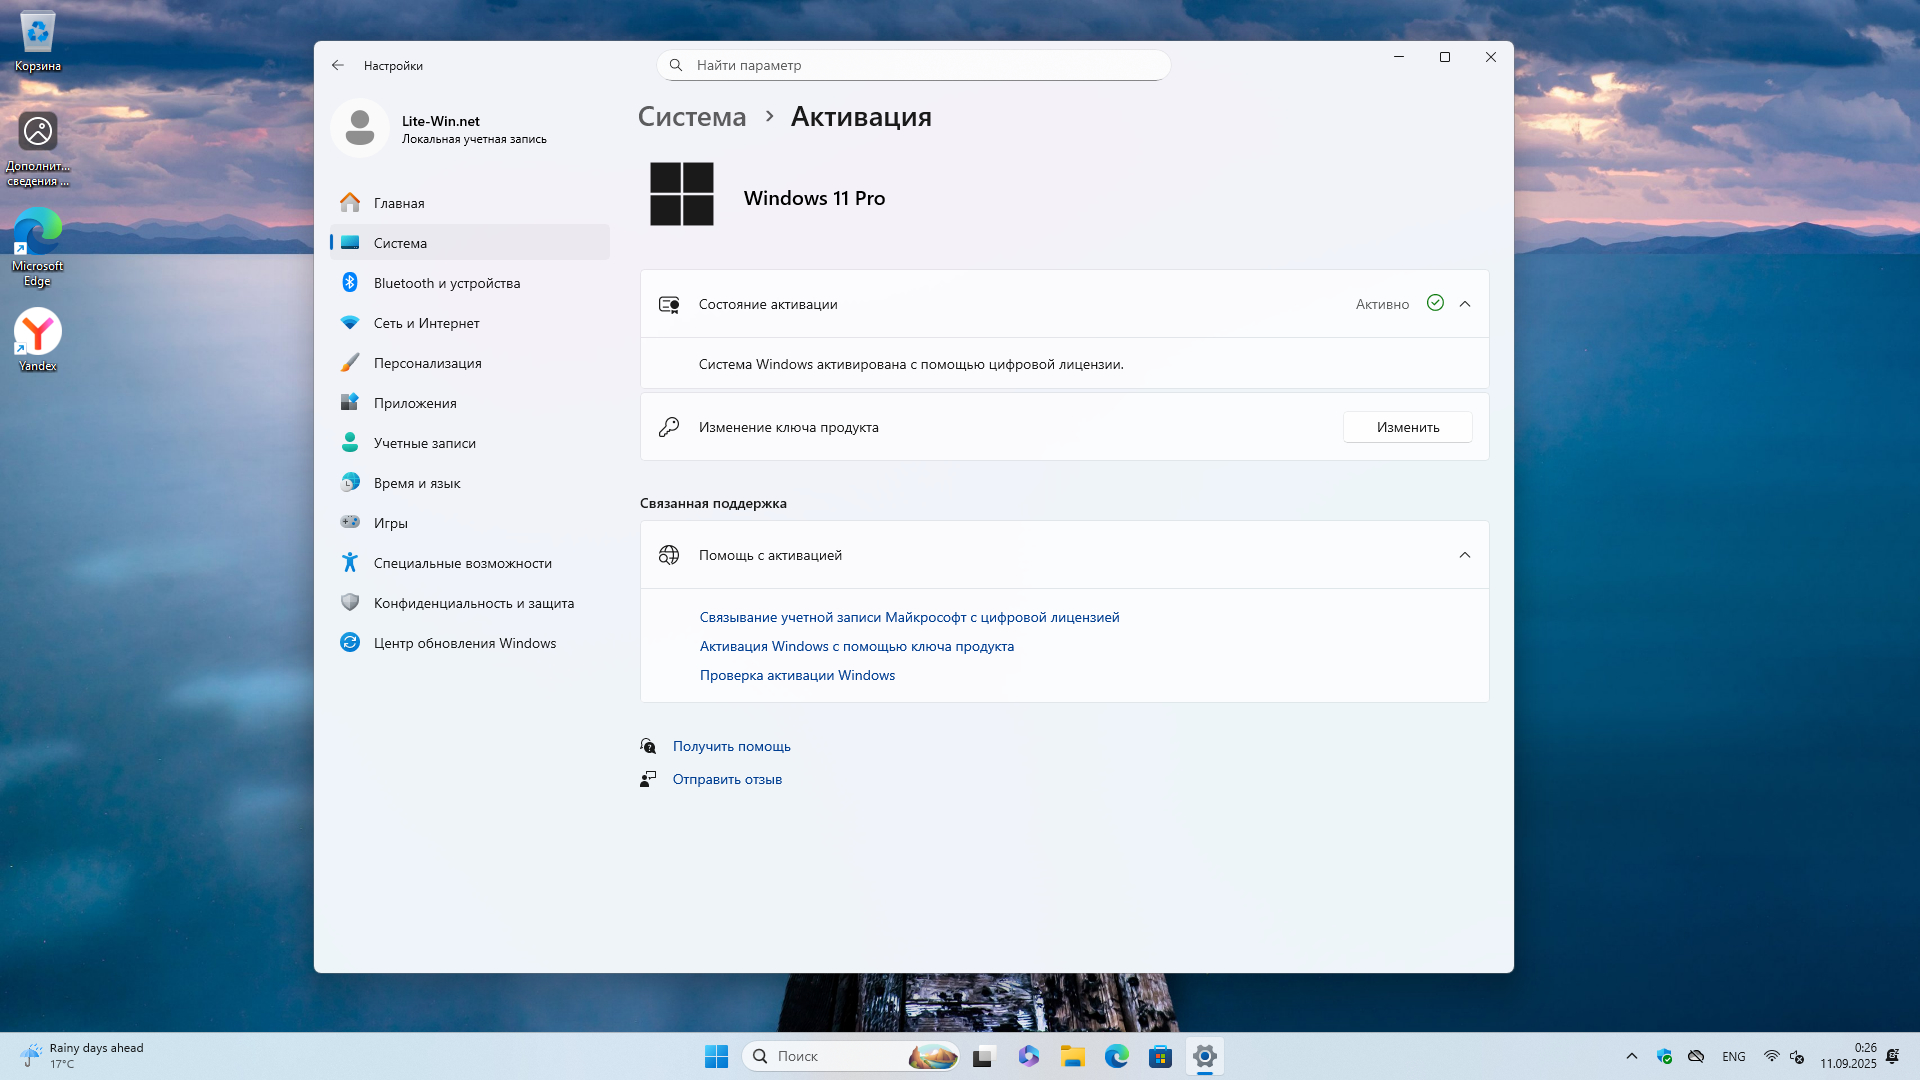Screen dimensions: 1920x1080
Task: Open Bluetooth и устройства section
Action: coord(447,283)
